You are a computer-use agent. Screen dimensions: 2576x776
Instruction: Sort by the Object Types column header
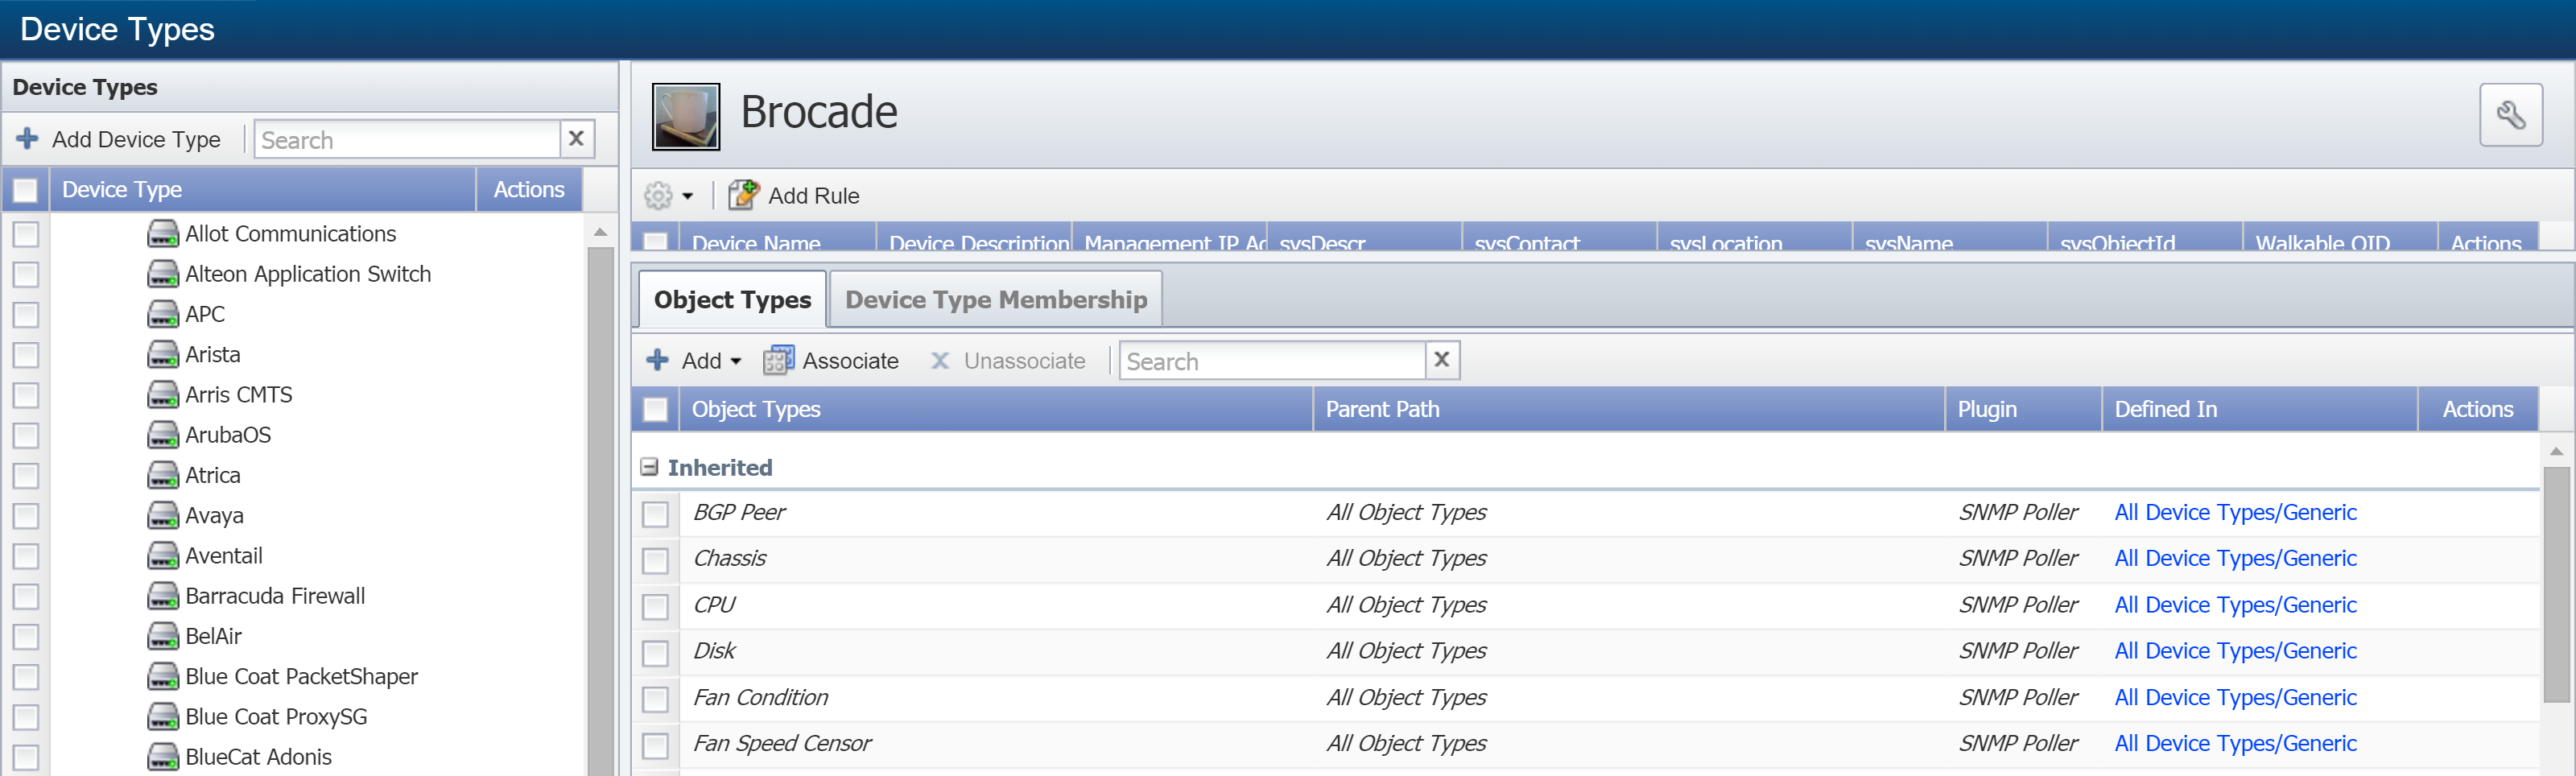(x=995, y=409)
